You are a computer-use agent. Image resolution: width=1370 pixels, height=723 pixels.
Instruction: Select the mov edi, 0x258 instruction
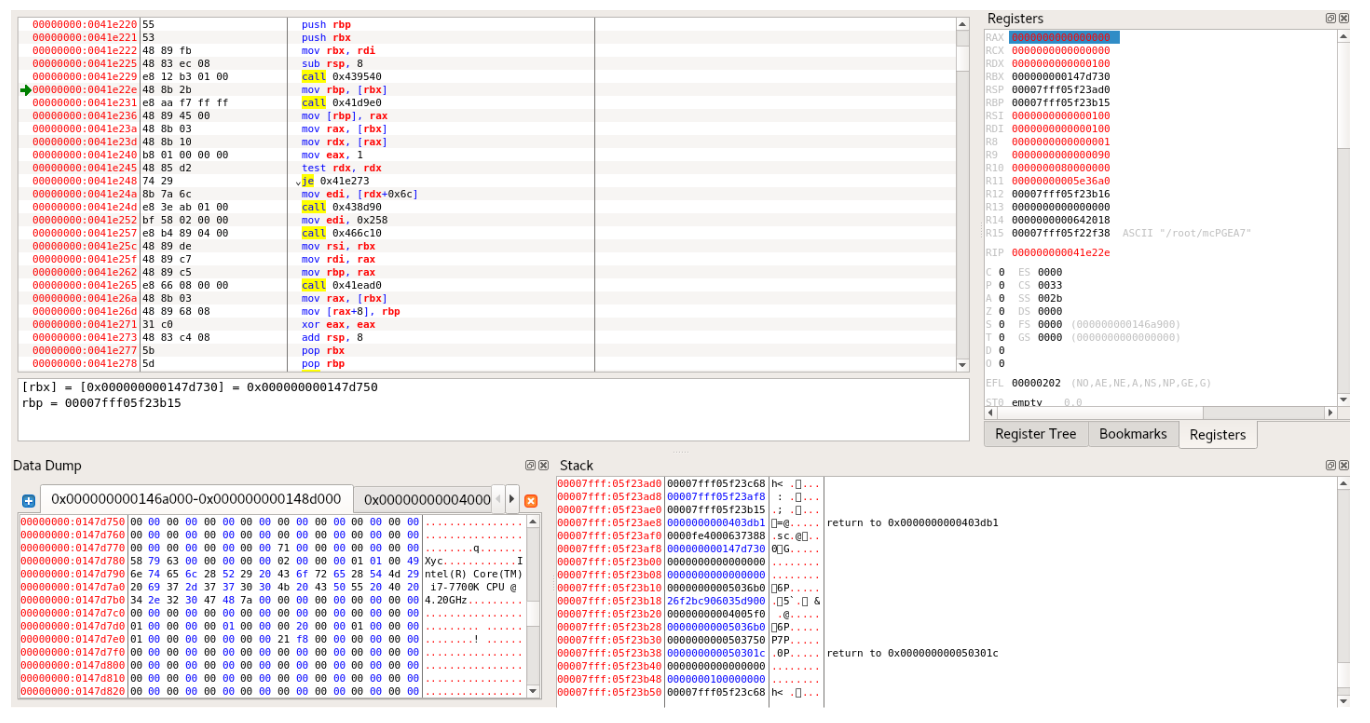[344, 220]
